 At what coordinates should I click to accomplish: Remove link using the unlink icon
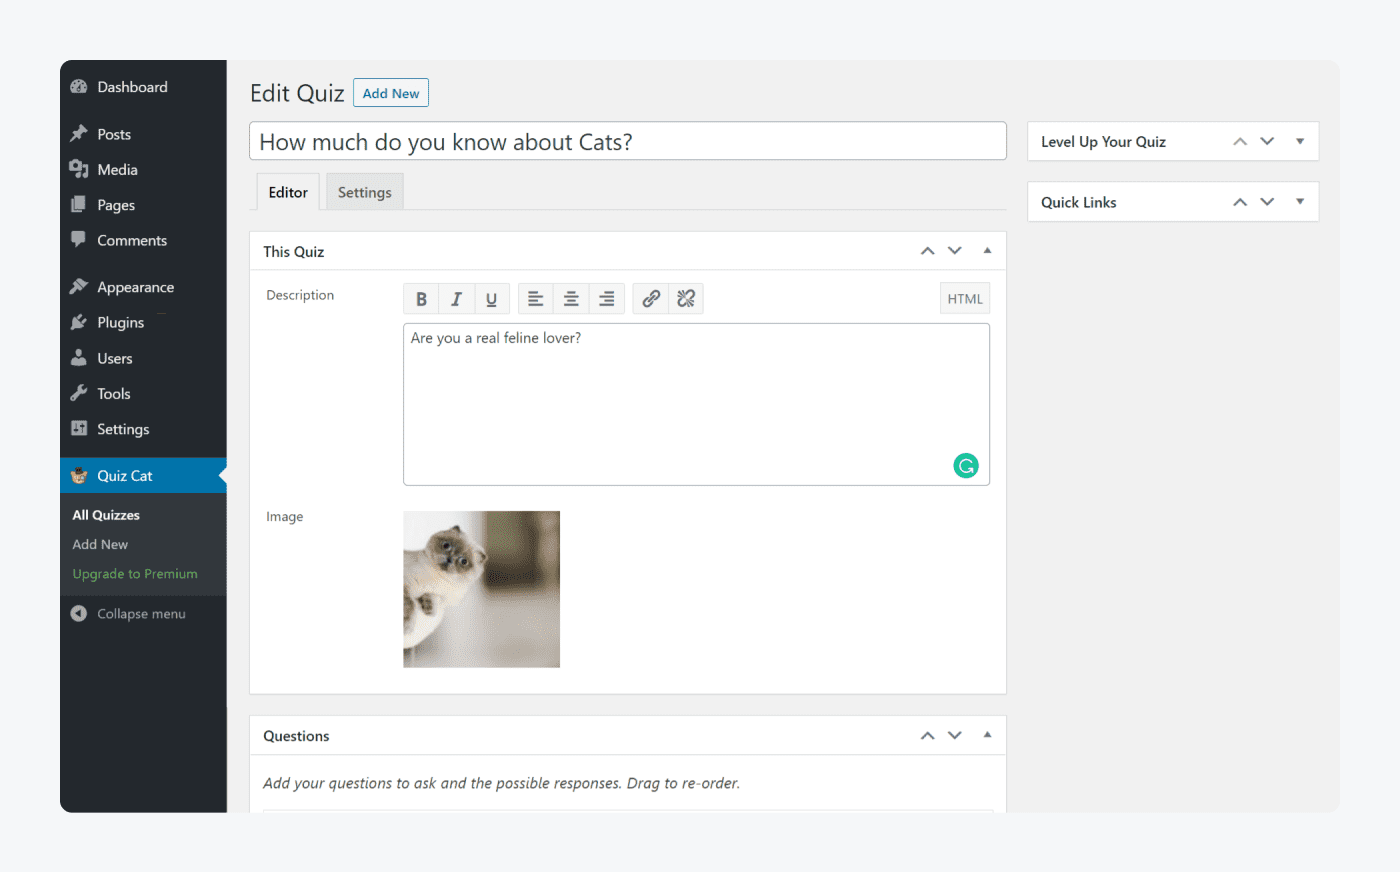(686, 299)
